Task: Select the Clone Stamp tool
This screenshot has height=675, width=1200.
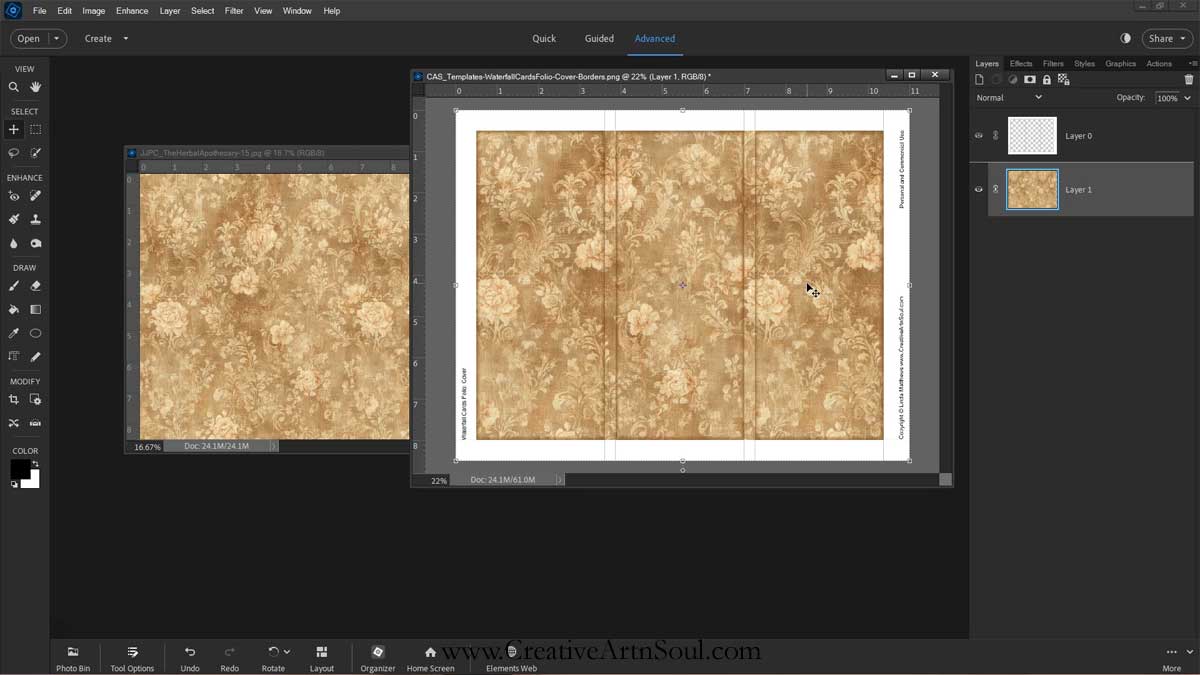Action: 36,219
